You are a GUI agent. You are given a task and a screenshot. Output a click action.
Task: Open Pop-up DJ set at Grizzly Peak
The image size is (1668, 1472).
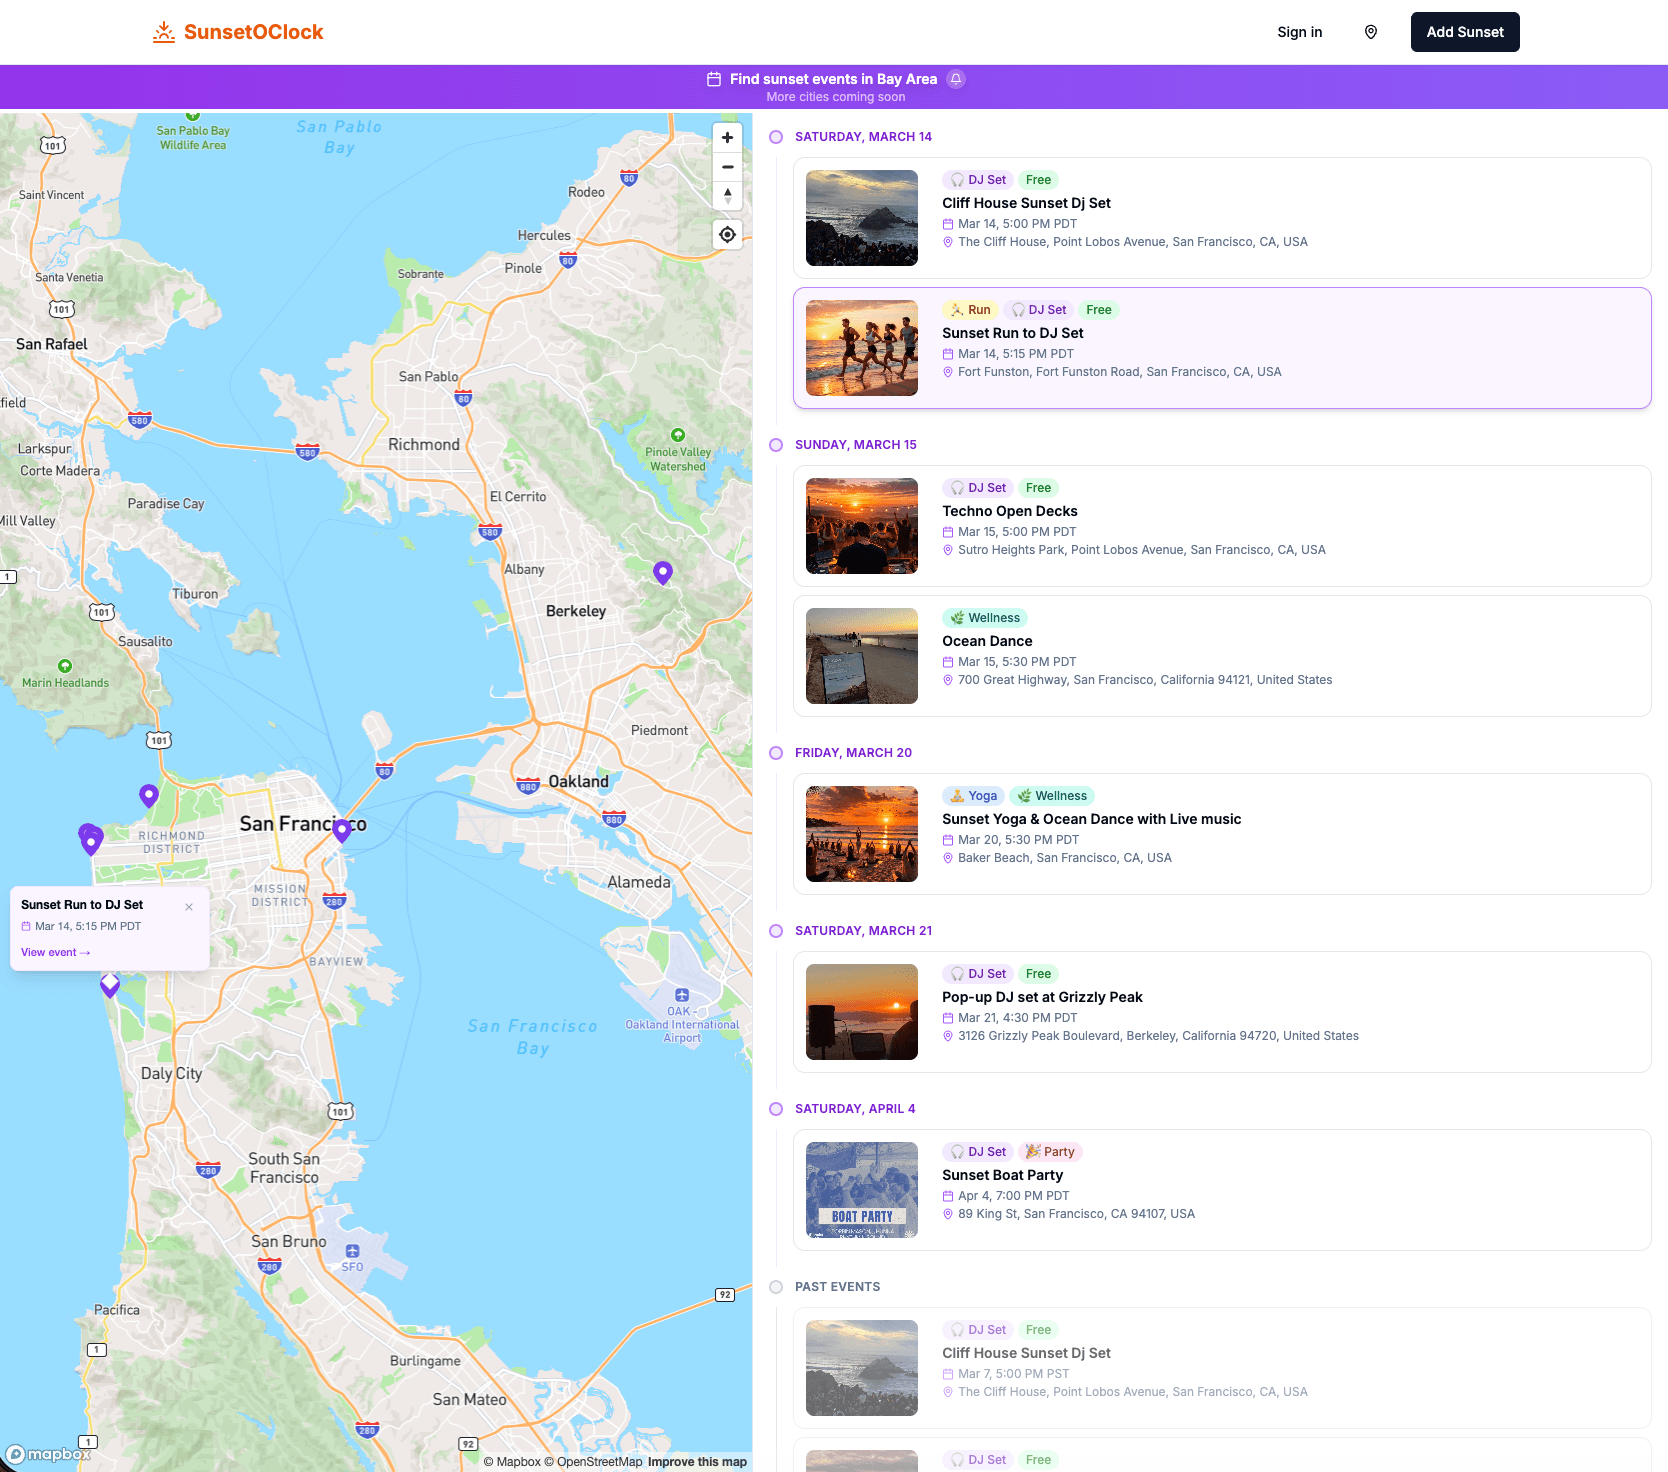point(1041,997)
